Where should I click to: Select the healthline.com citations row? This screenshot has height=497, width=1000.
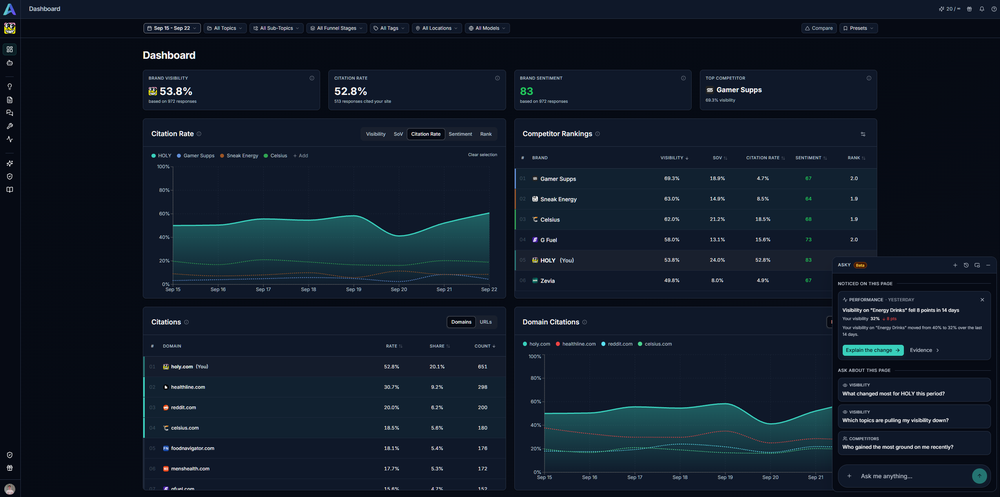pos(325,387)
